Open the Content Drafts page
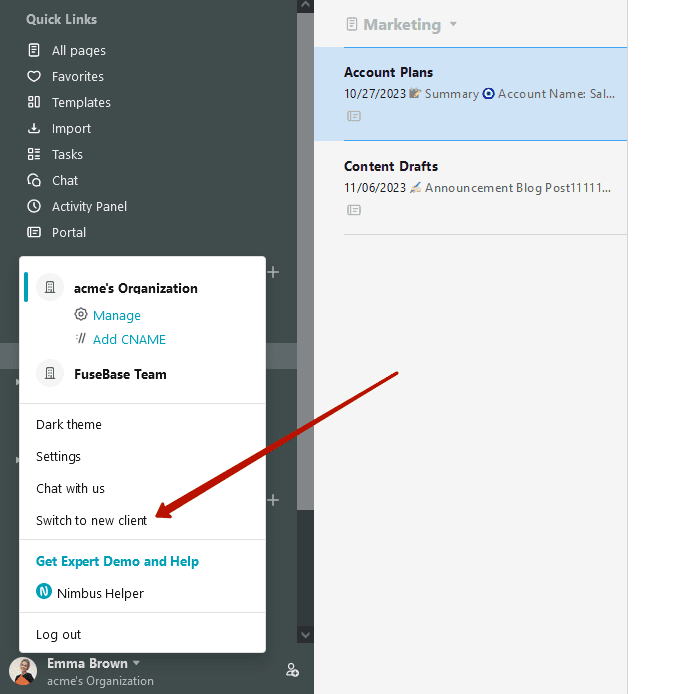 [x=391, y=166]
